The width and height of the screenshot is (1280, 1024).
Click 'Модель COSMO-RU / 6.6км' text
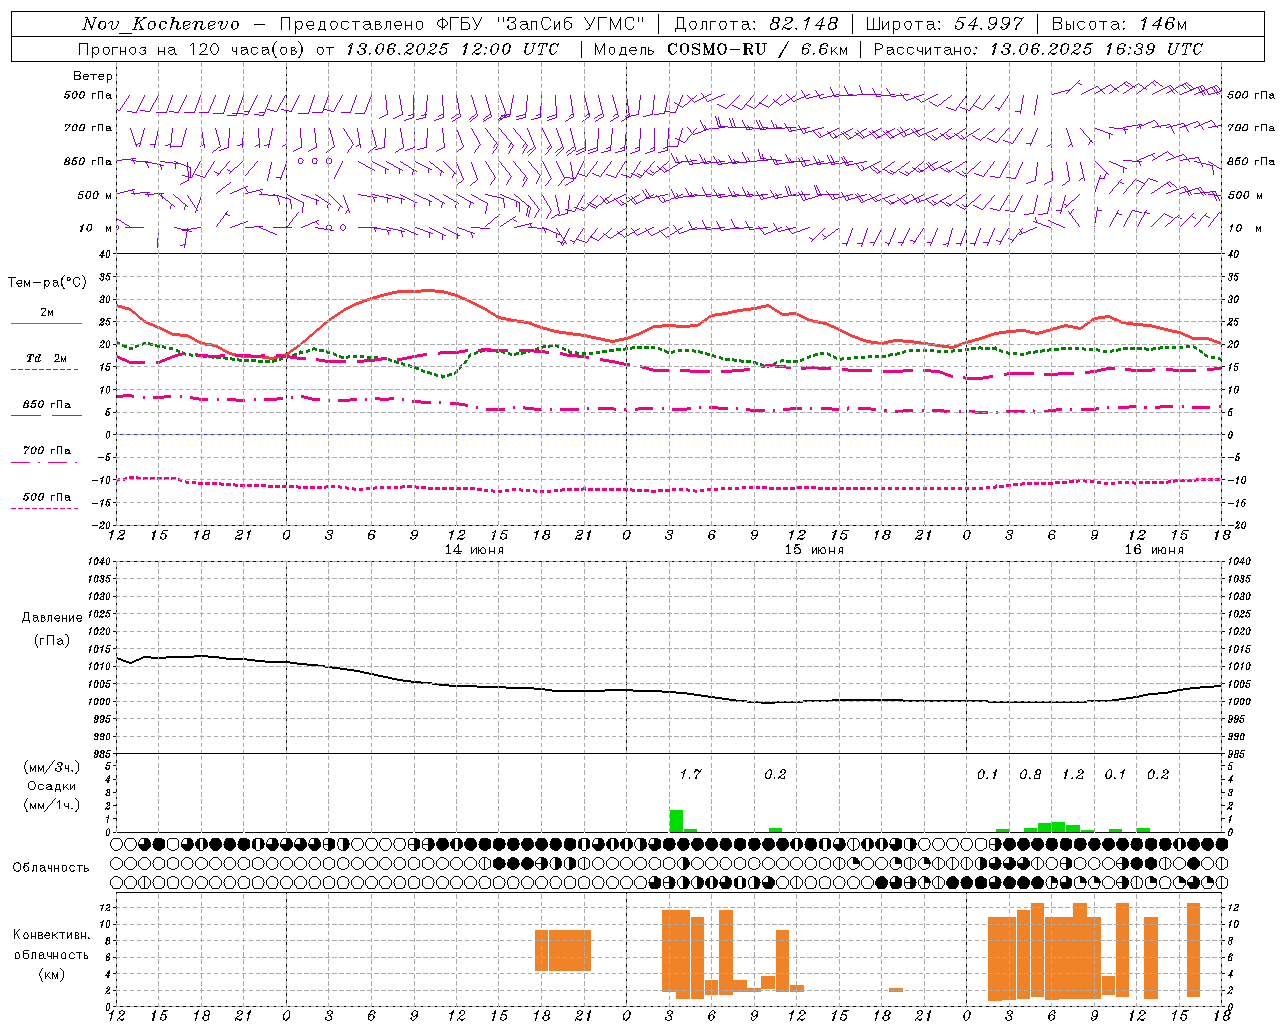[x=720, y=49]
